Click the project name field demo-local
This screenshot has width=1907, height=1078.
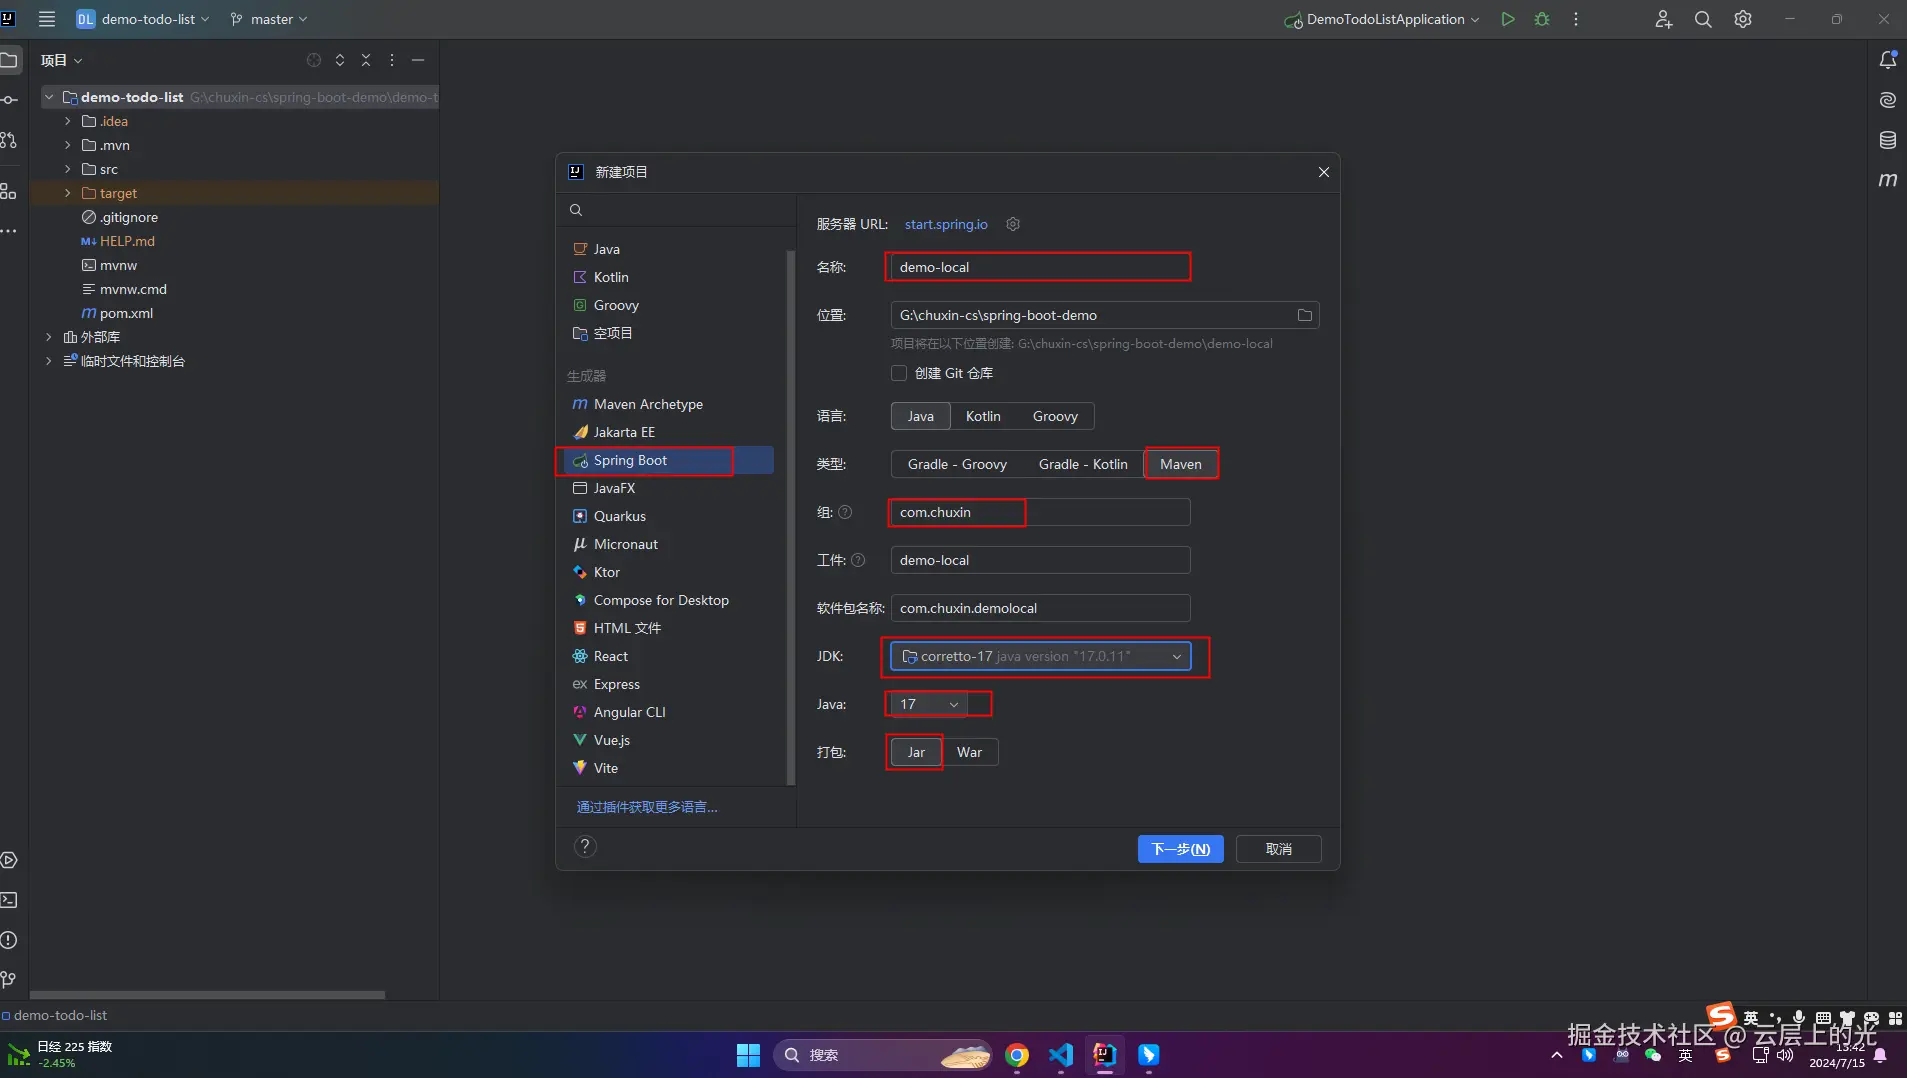pyautogui.click(x=1040, y=267)
